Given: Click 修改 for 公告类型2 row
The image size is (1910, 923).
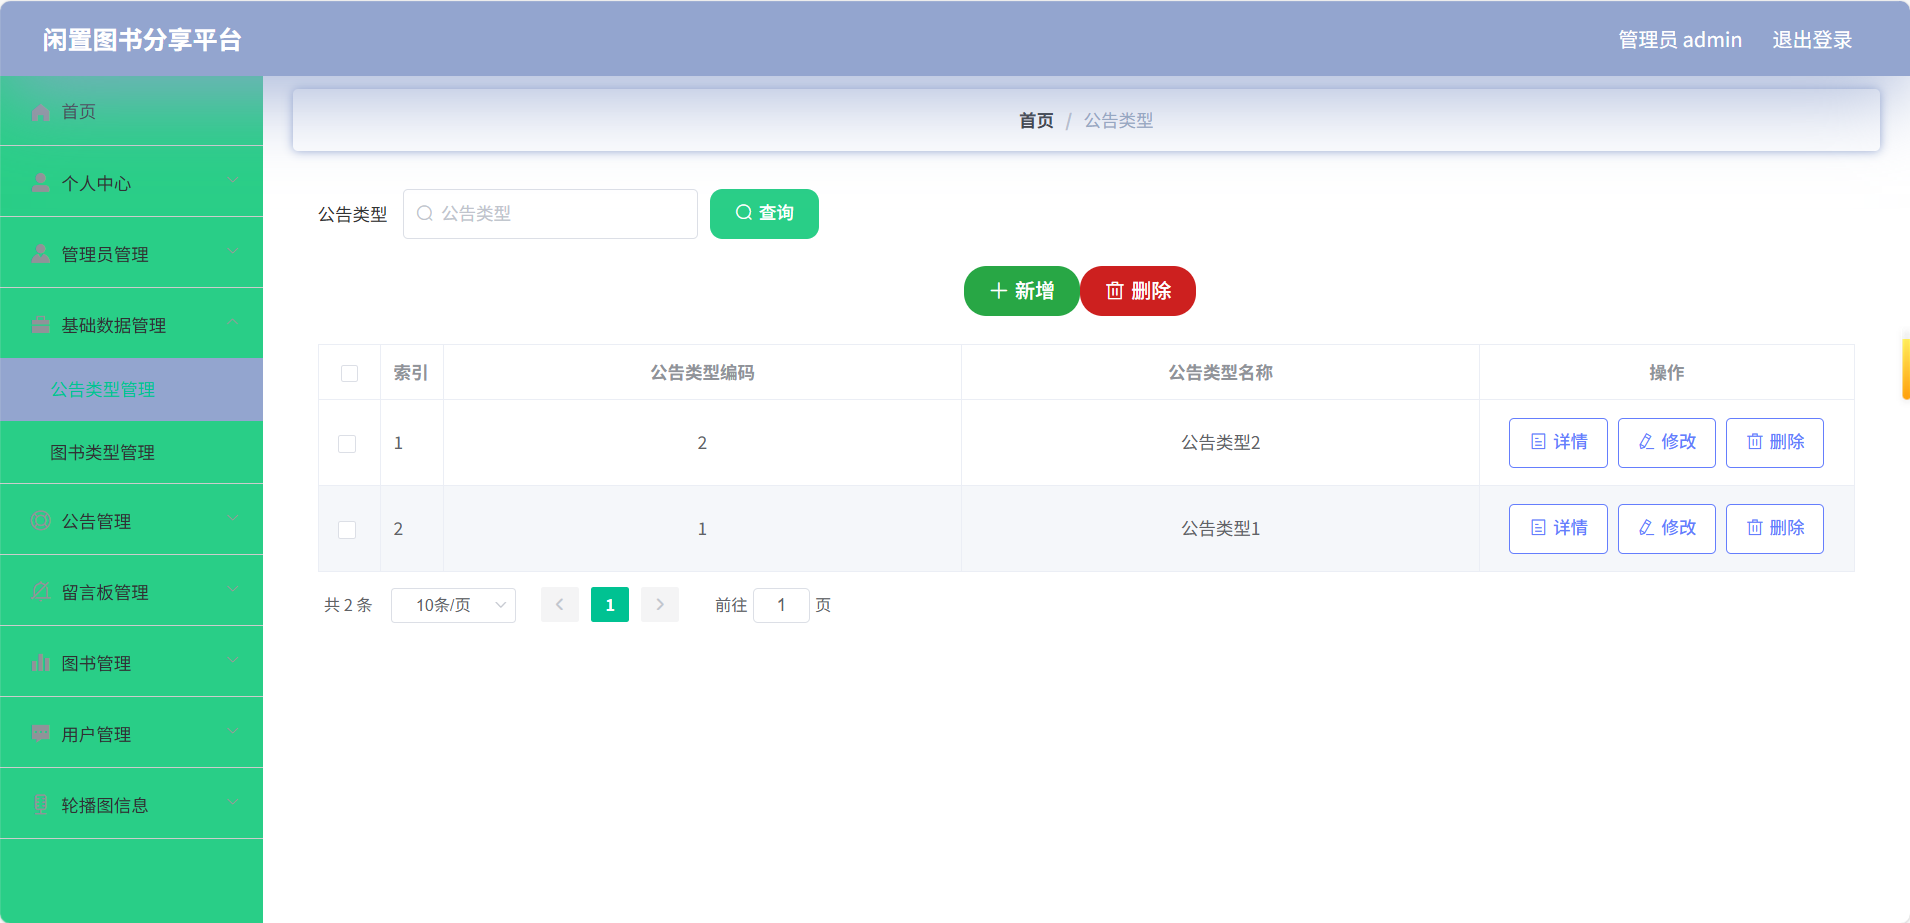Looking at the screenshot, I should tap(1667, 443).
